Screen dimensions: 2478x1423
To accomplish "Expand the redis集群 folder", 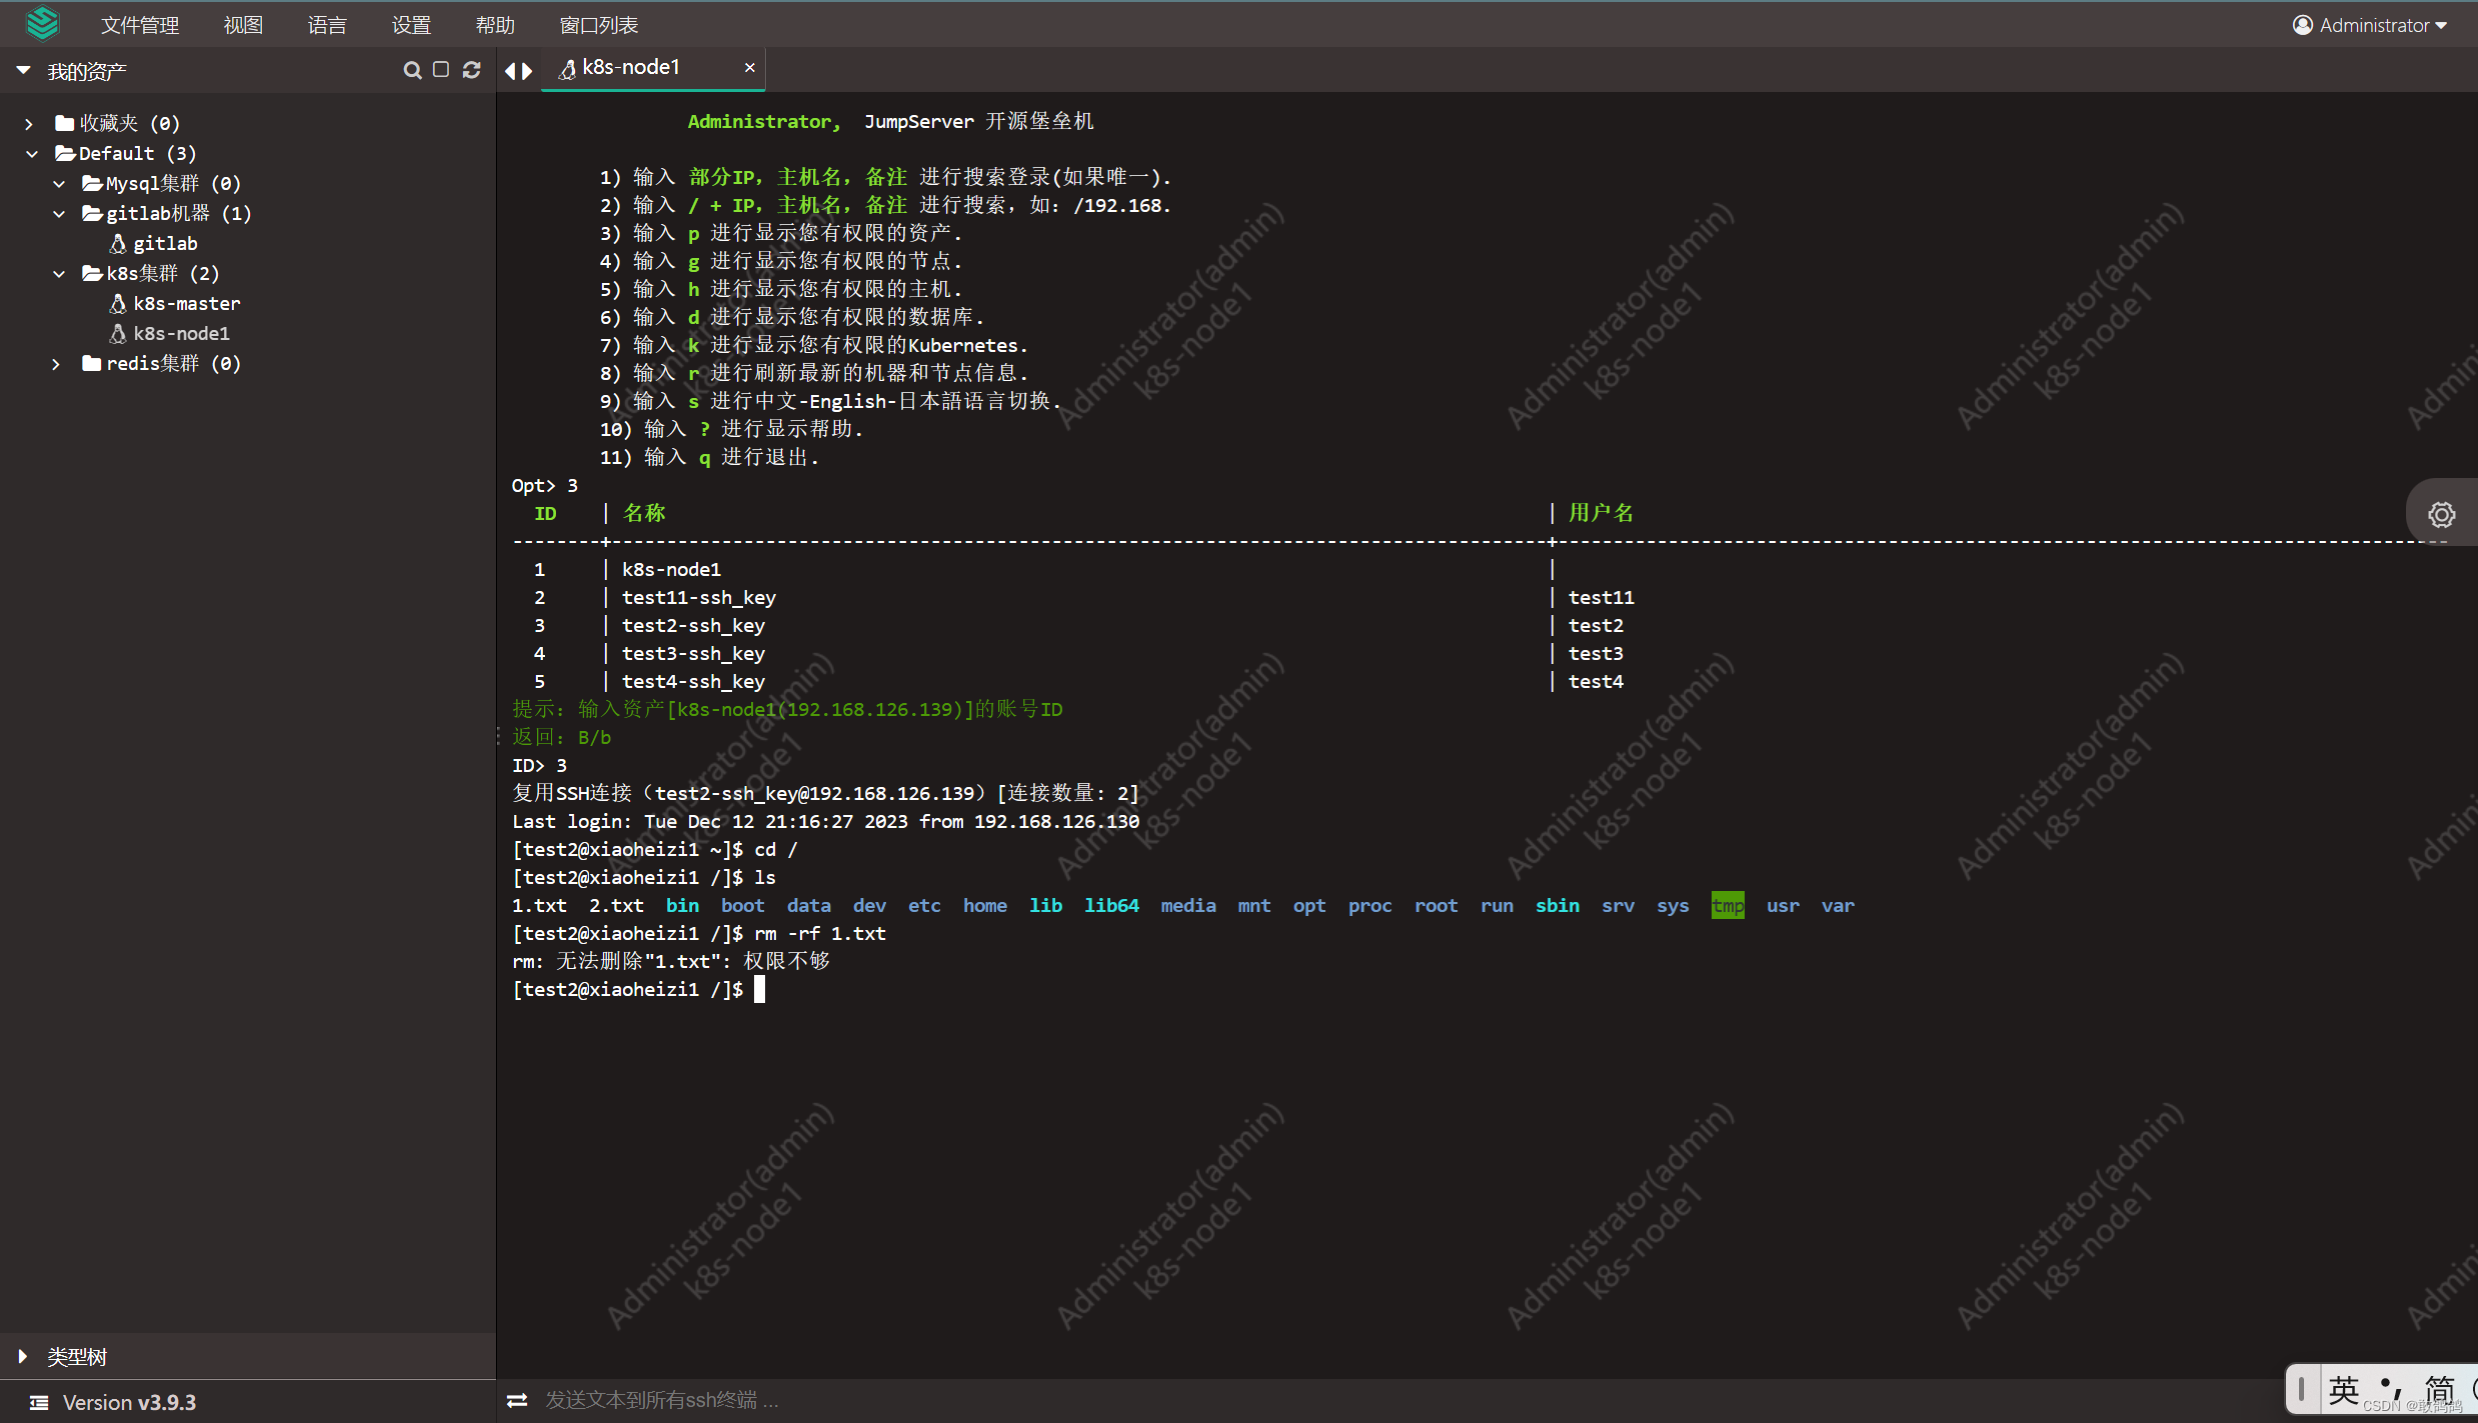I will click(56, 363).
